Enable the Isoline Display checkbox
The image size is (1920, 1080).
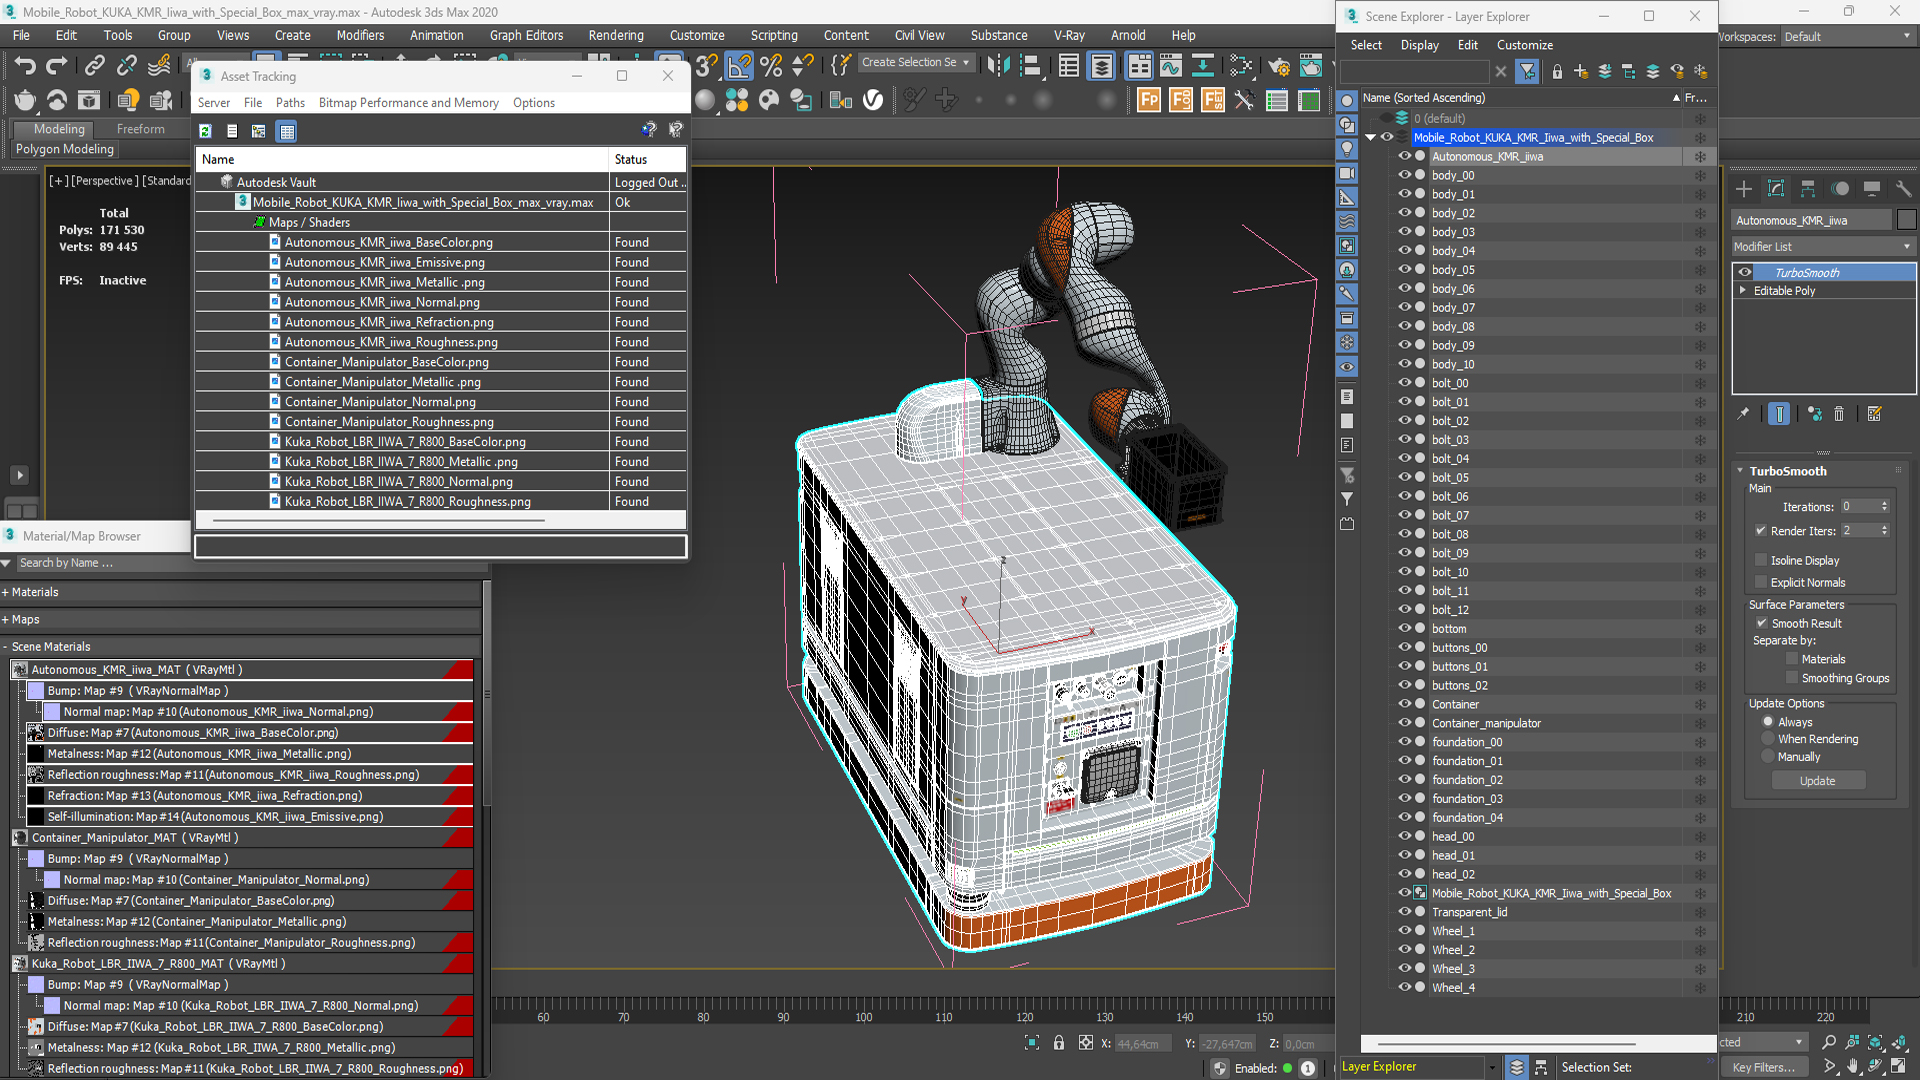[x=1761, y=560]
